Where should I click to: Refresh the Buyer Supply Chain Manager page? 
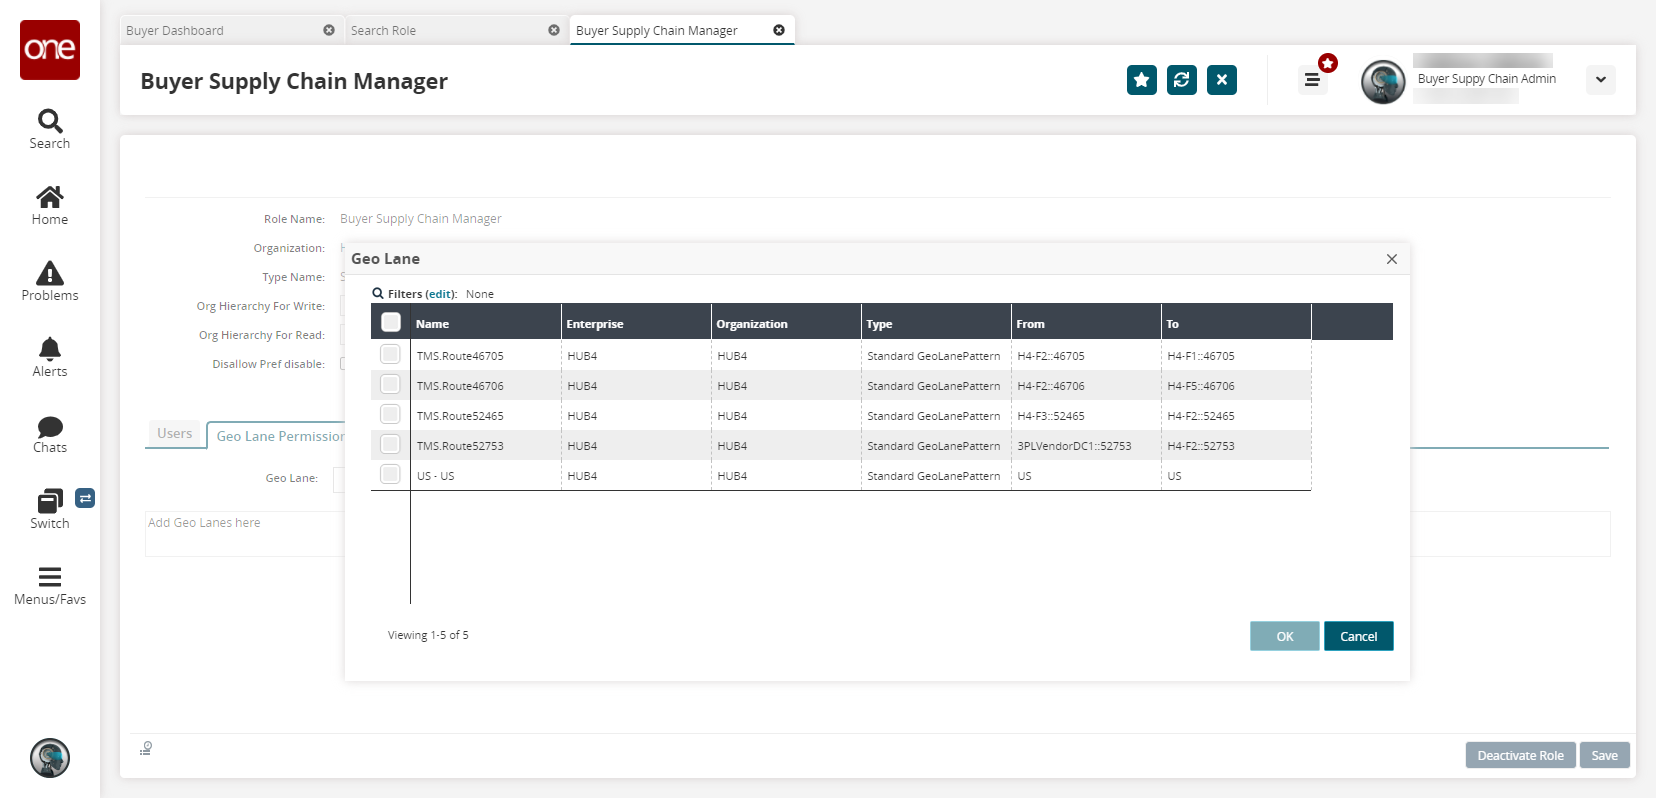[1181, 80]
